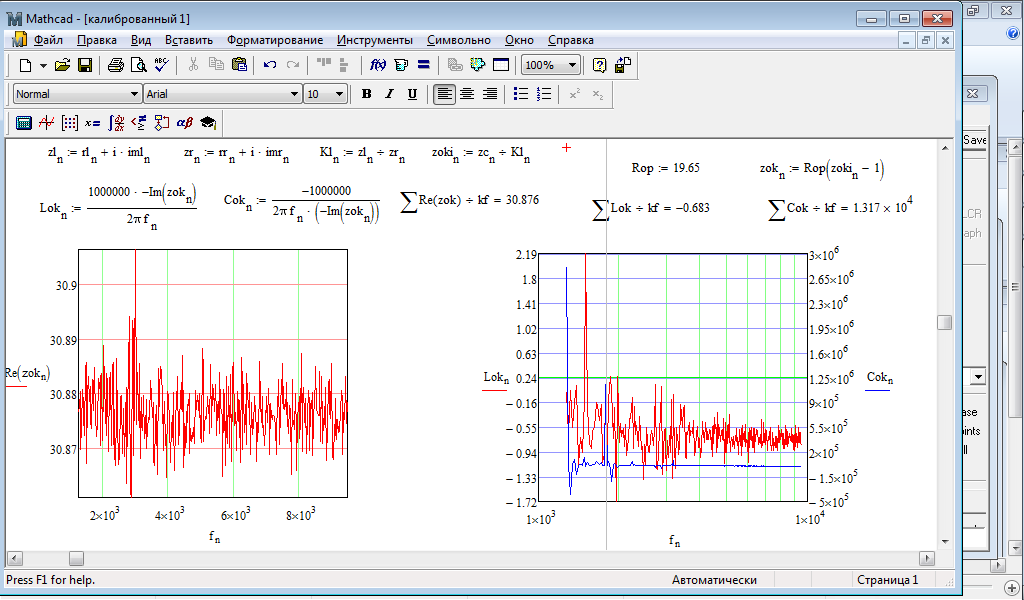Click the Insert Function f(x) icon
Image resolution: width=1024 pixels, height=600 pixels.
[378, 65]
